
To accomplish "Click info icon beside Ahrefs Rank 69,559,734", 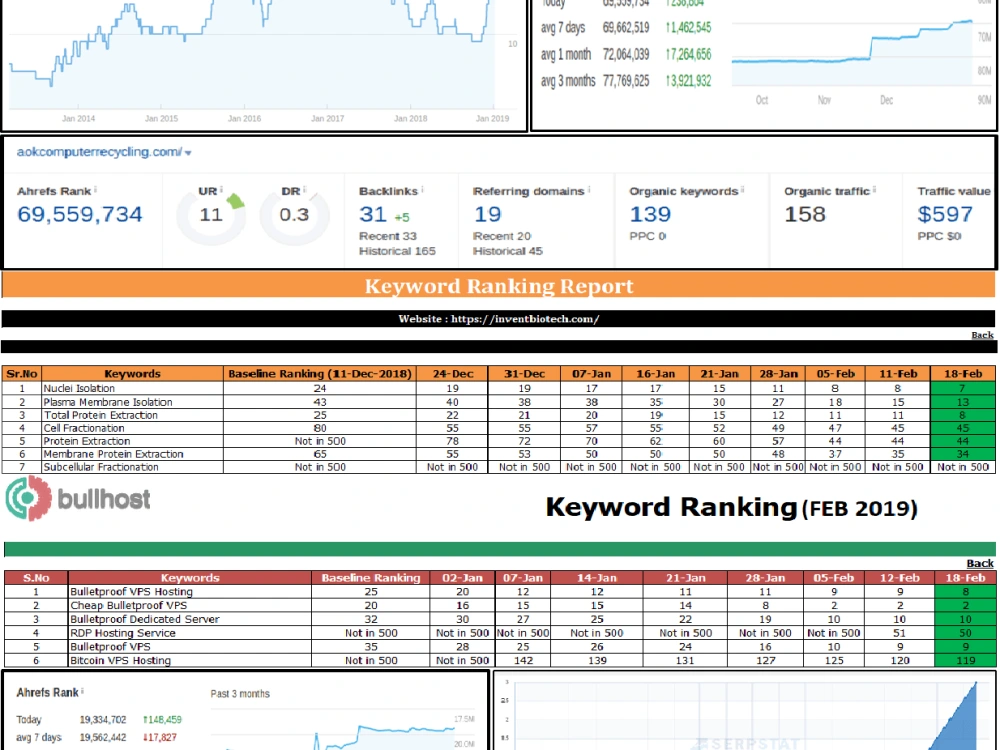I will click(x=96, y=189).
